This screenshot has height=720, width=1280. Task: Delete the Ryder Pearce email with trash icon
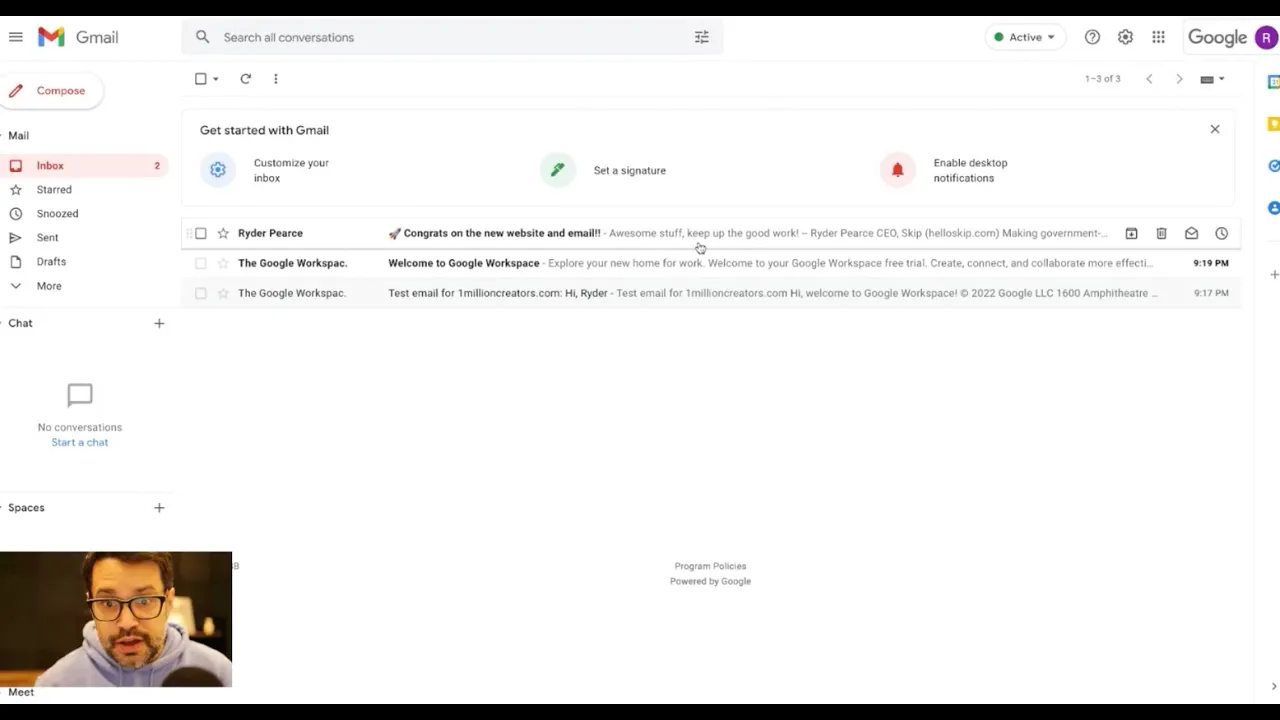click(1161, 233)
